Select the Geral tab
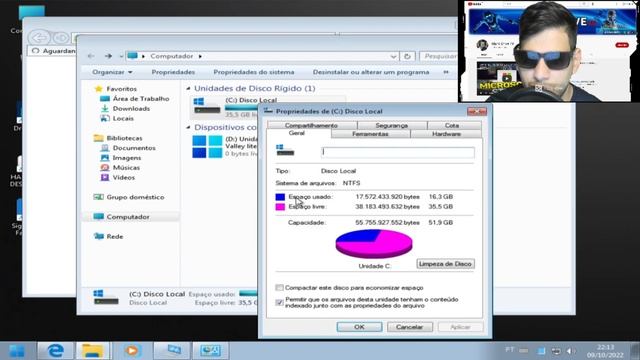 [x=297, y=133]
